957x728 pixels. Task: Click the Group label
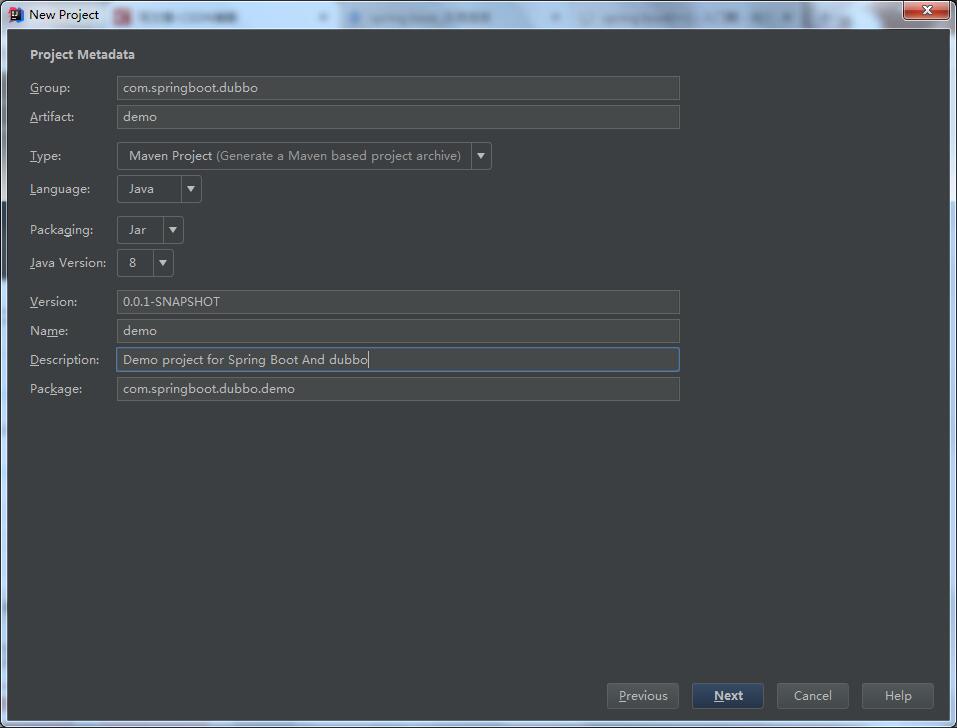50,88
